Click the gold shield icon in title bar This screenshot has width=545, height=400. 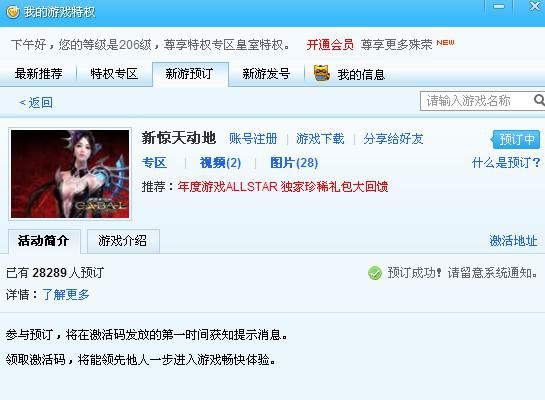click(13, 12)
